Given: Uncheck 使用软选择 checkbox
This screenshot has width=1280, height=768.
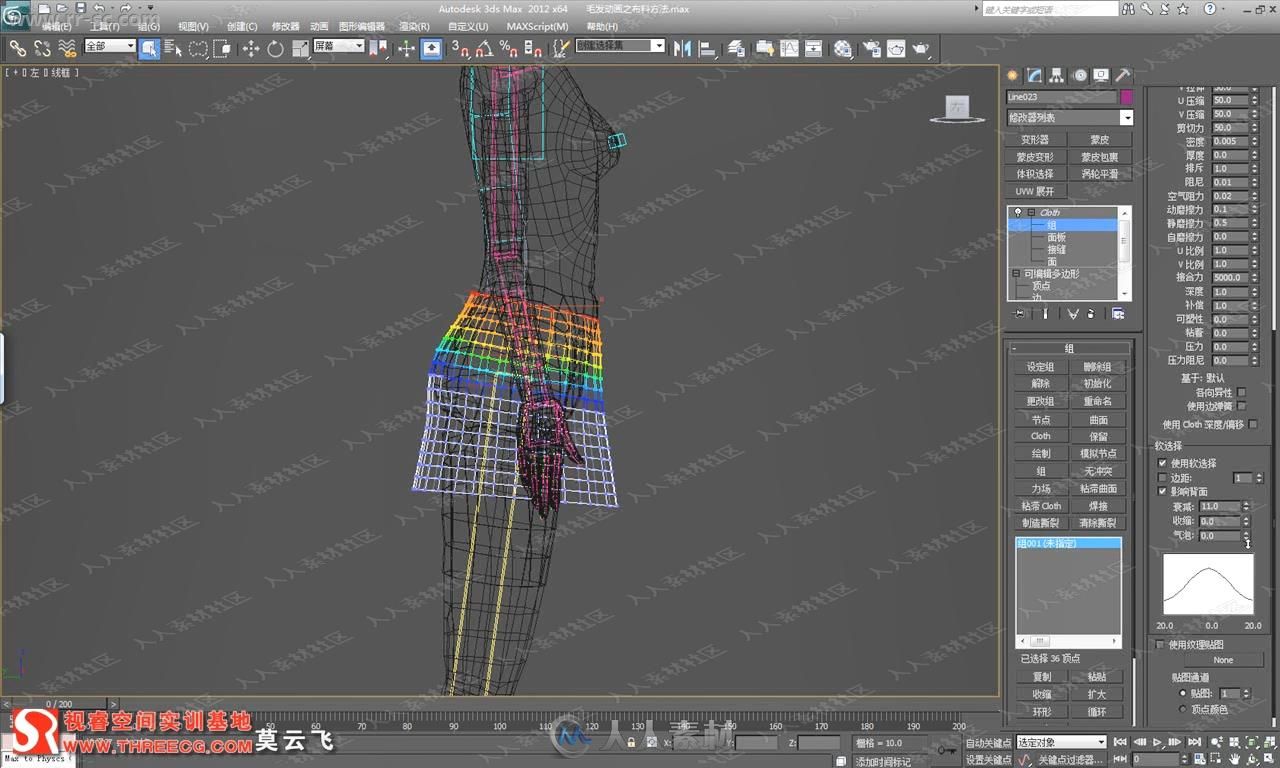Looking at the screenshot, I should coord(1162,463).
